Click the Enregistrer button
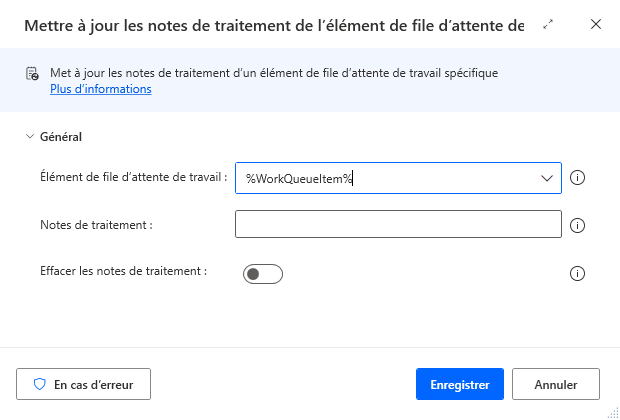This screenshot has height=420, width=620. pos(460,384)
